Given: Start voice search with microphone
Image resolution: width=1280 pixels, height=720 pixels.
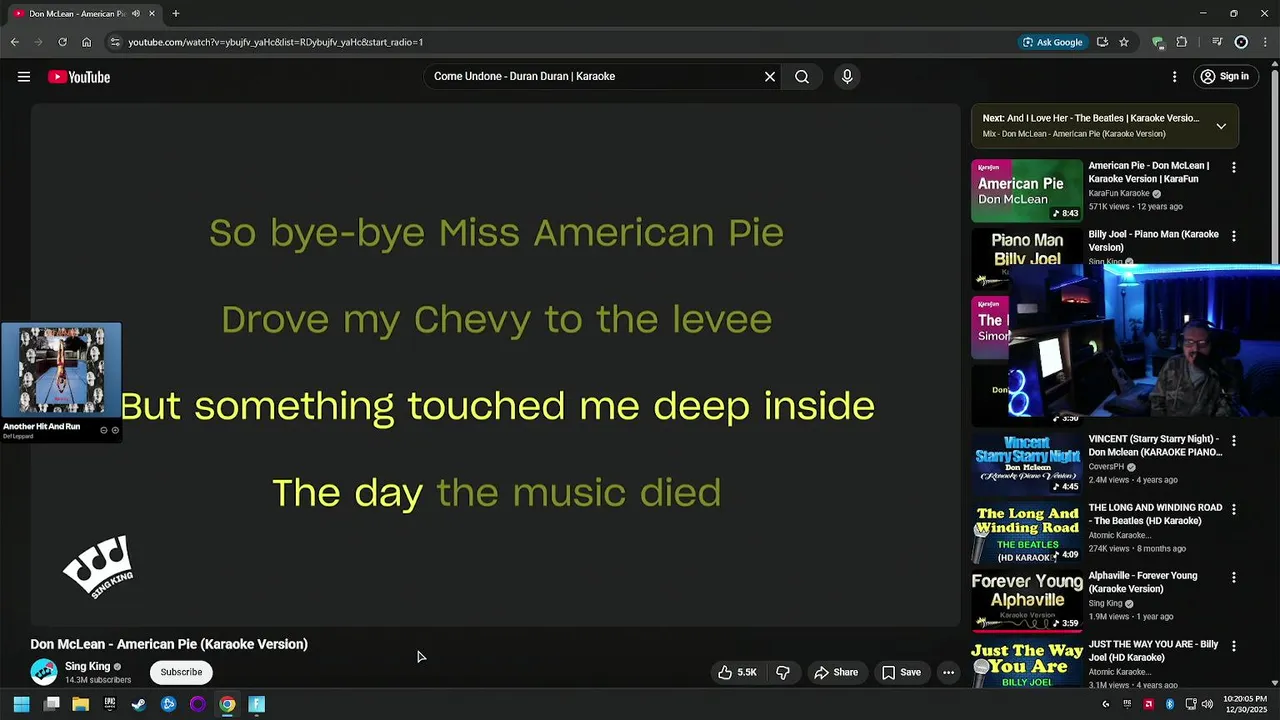Looking at the screenshot, I should [847, 77].
